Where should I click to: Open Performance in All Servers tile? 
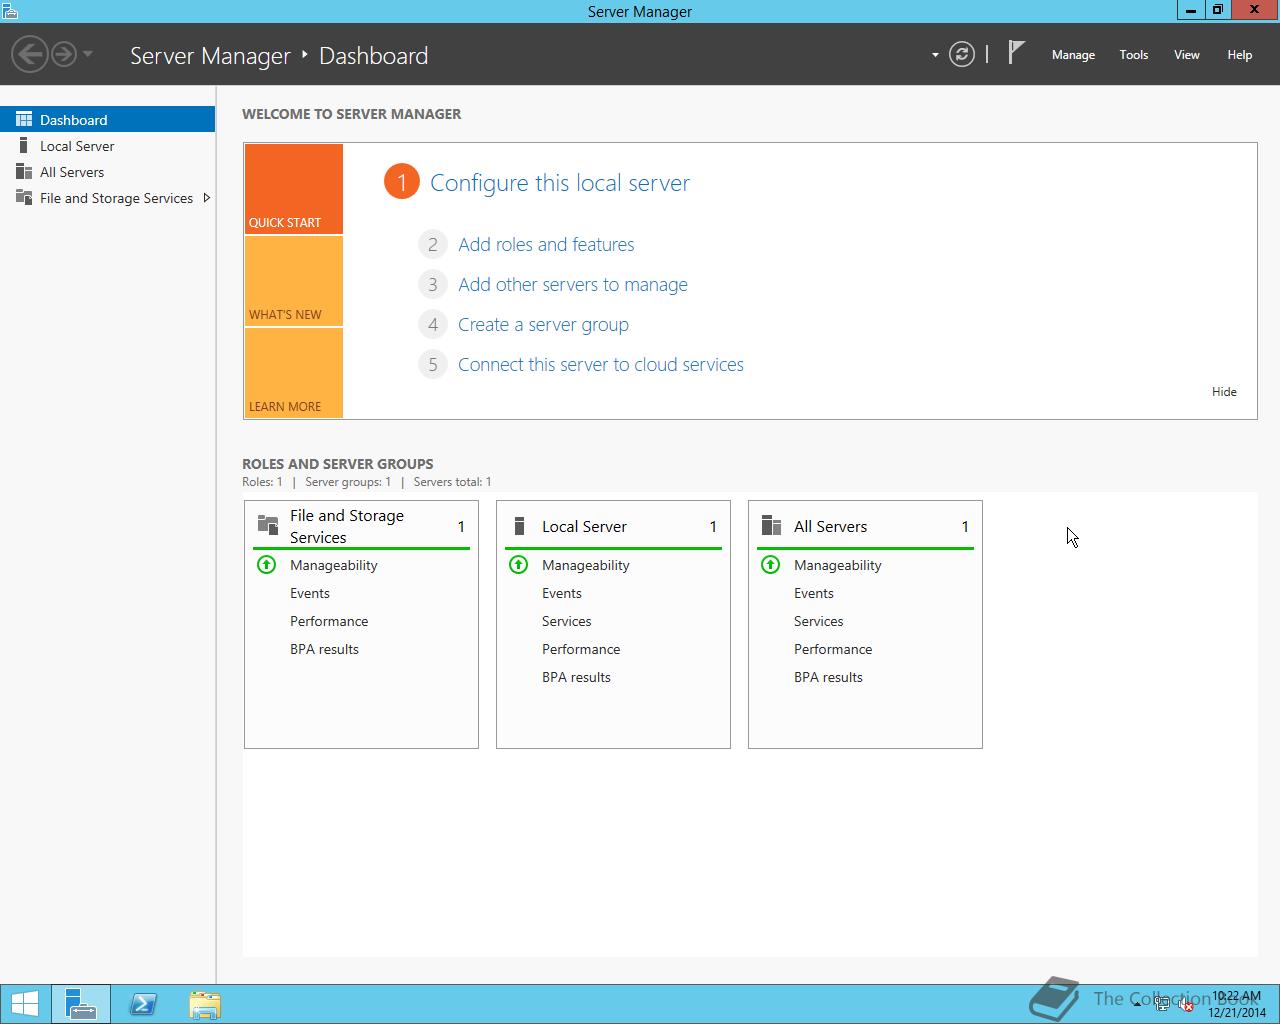[x=833, y=649]
